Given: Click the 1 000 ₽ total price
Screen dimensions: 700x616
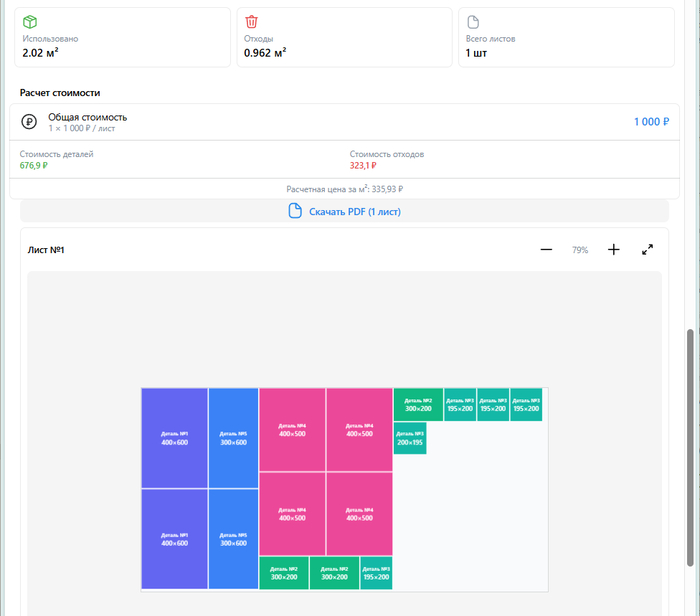Looking at the screenshot, I should pyautogui.click(x=651, y=121).
